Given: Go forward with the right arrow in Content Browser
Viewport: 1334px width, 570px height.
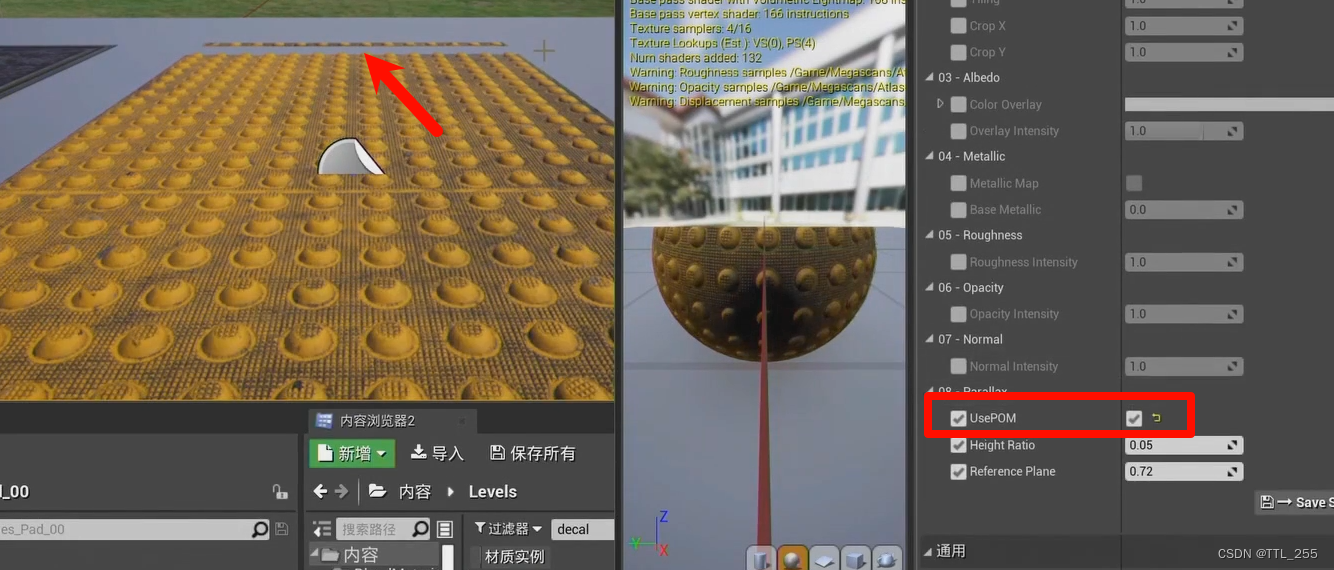Looking at the screenshot, I should coord(341,491).
